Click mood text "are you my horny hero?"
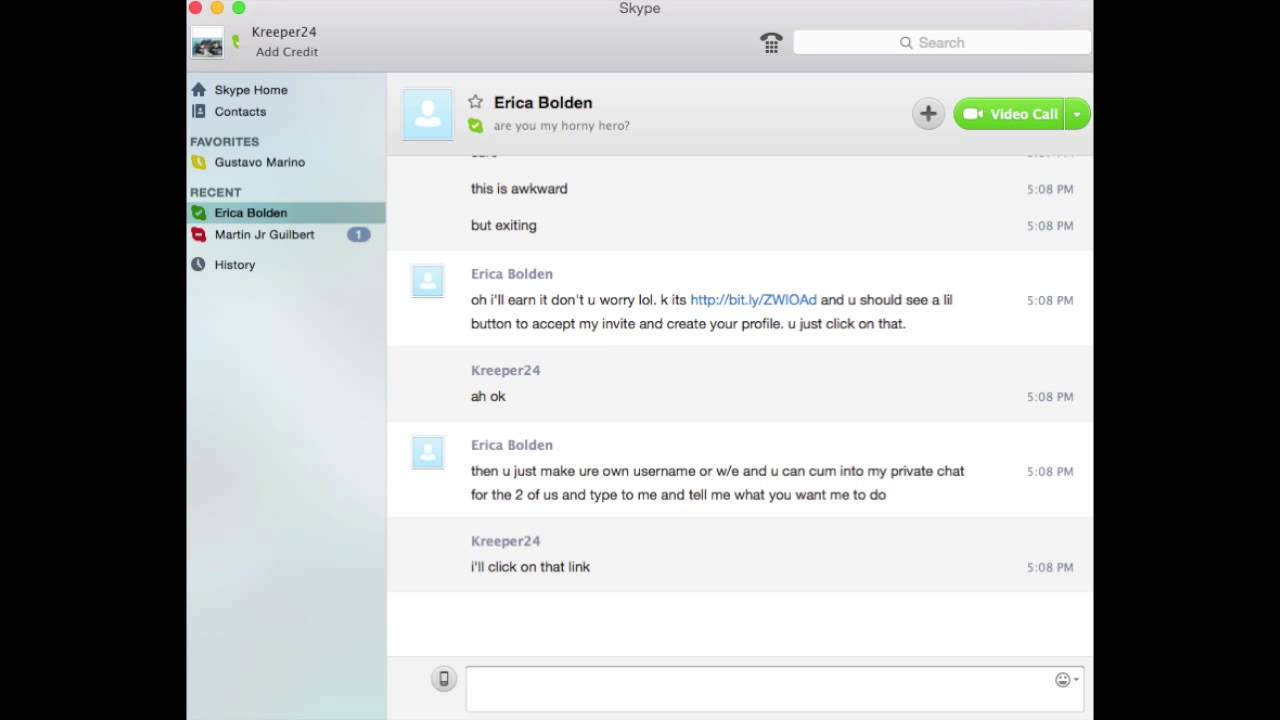 (562, 126)
